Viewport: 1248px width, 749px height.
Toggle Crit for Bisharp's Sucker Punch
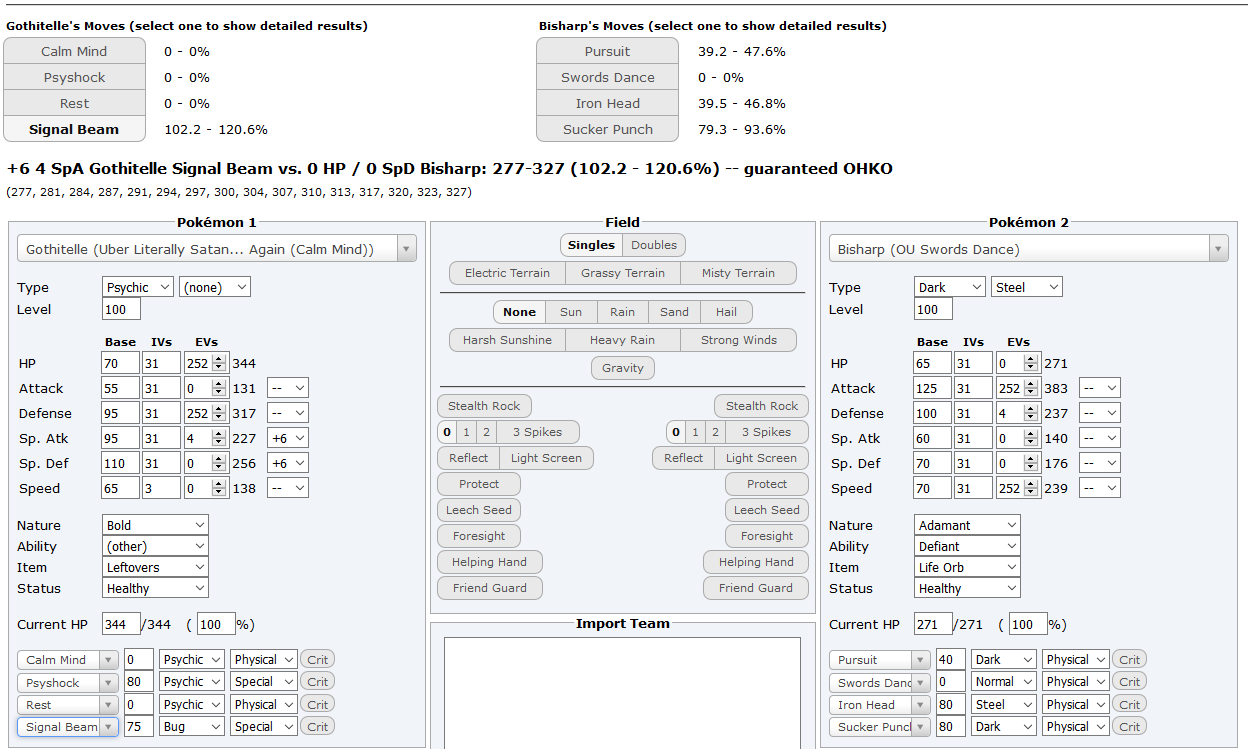1130,727
